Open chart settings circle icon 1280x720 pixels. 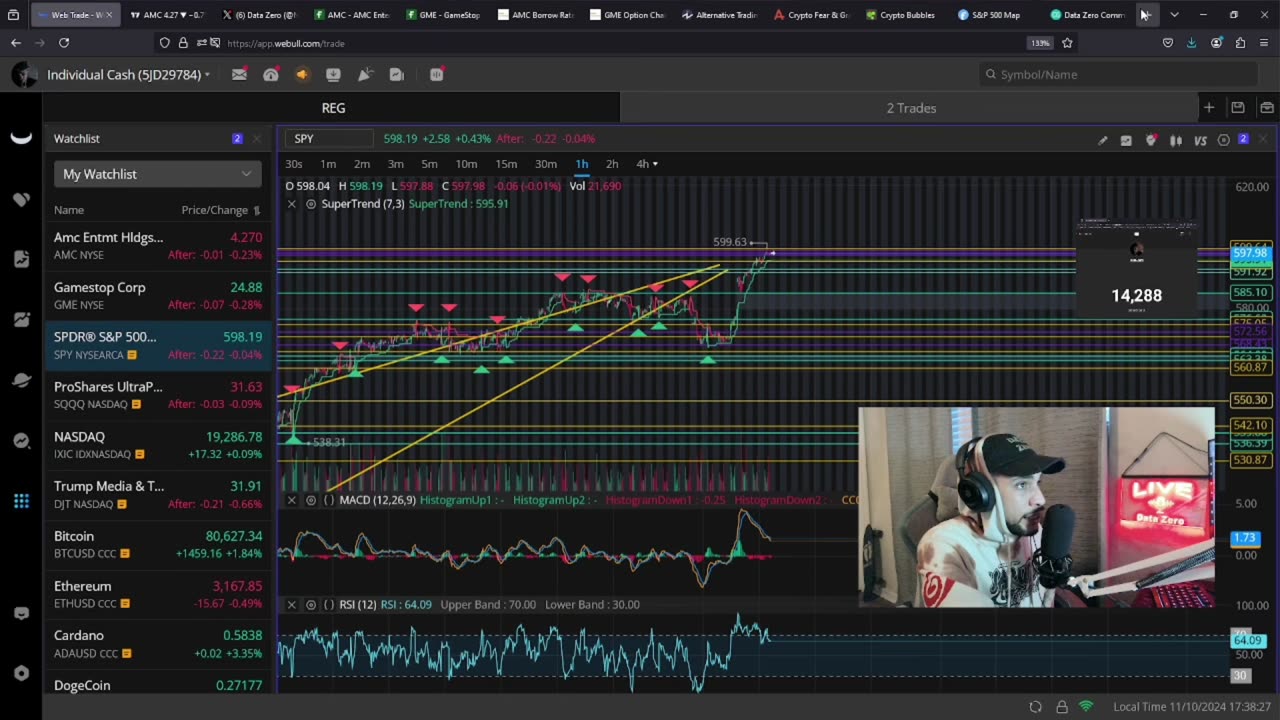point(1223,140)
